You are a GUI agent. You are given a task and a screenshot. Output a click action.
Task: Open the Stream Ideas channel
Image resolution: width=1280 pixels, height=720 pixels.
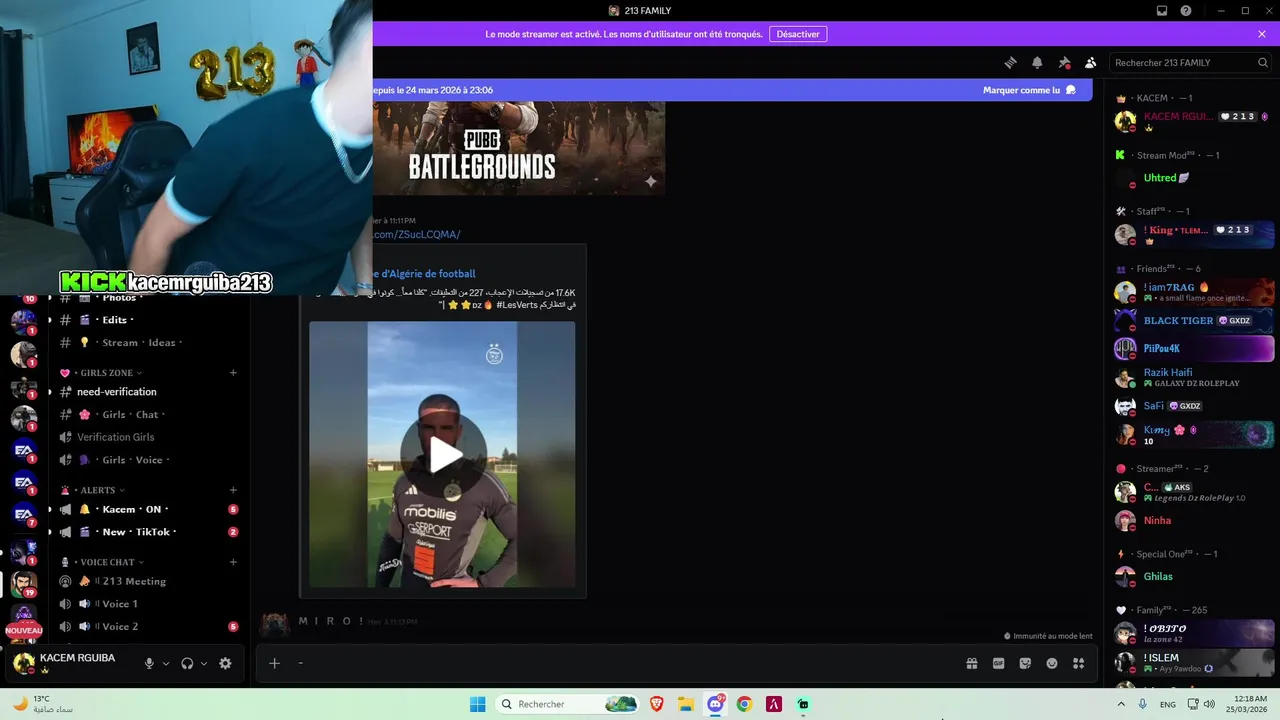click(x=148, y=342)
